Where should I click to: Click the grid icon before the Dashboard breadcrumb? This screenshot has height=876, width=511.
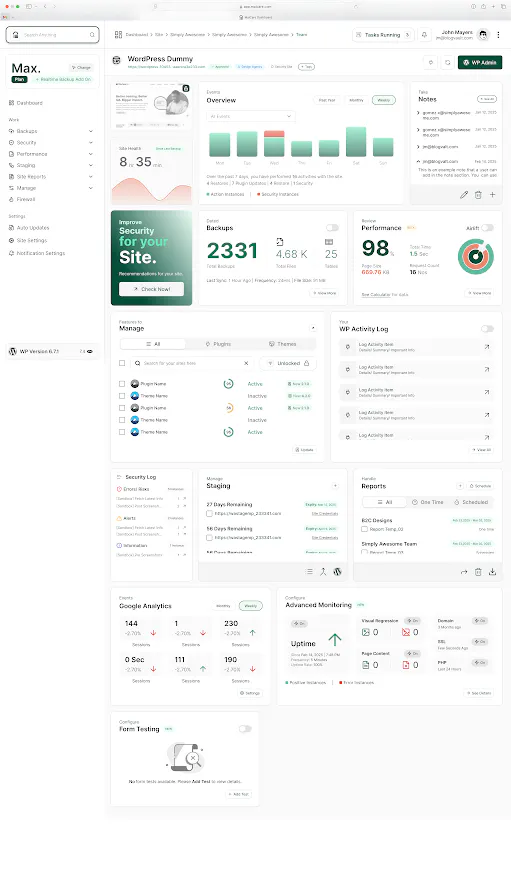coord(118,35)
